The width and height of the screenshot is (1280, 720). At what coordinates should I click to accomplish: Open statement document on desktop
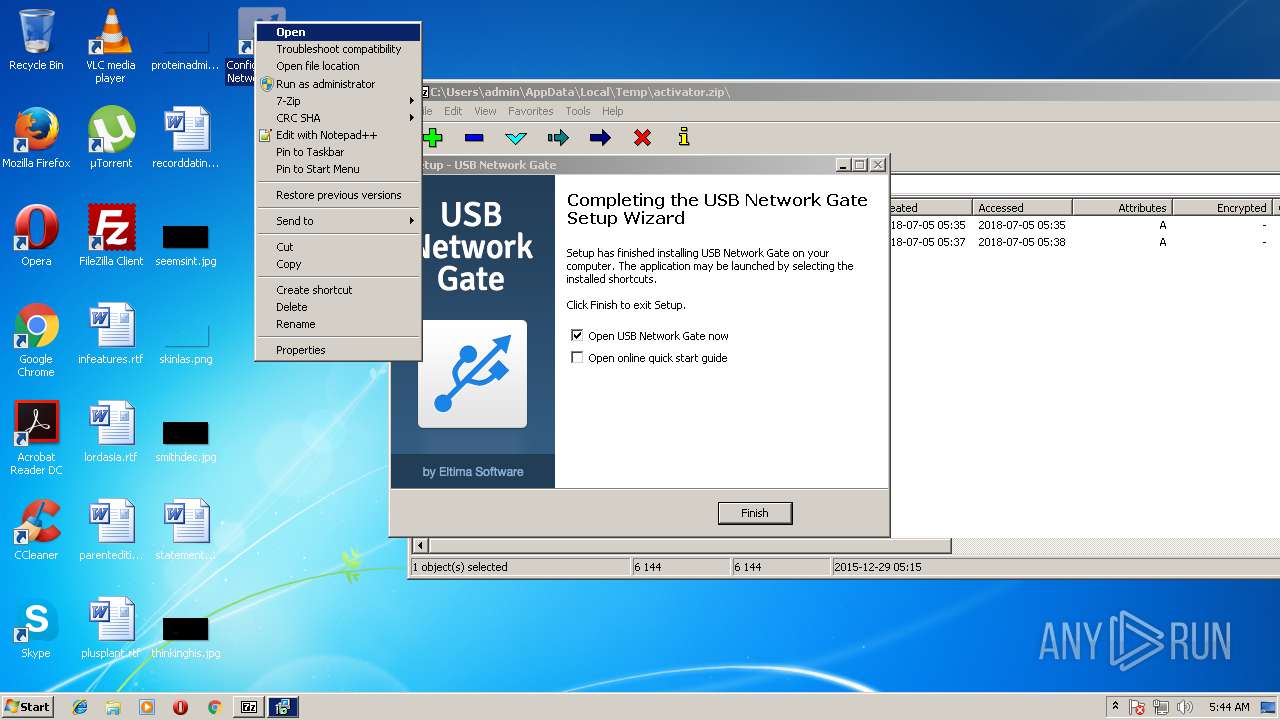(x=185, y=530)
